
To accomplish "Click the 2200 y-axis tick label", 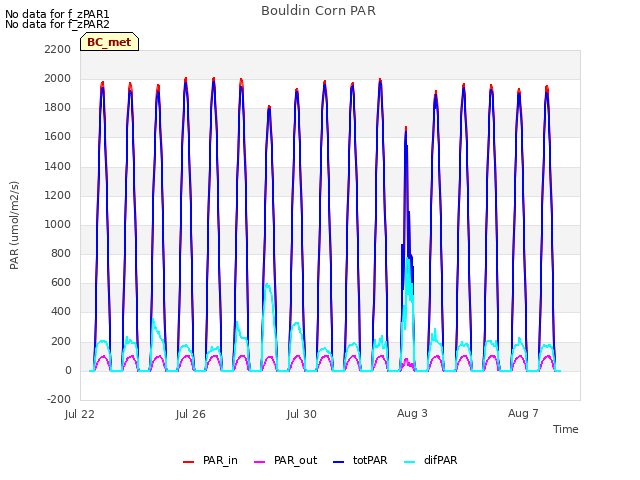I will click(x=58, y=49).
